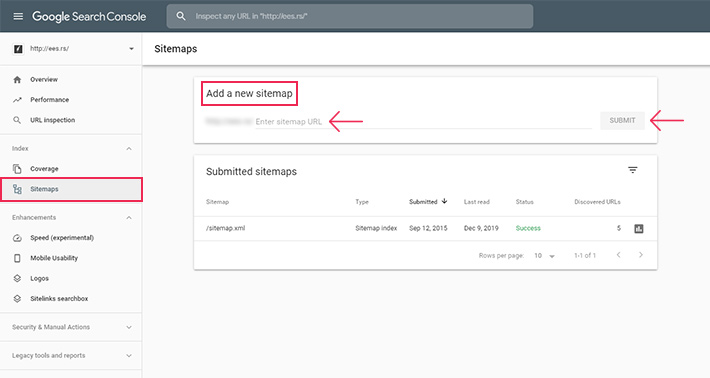
Task: Open Mobile Usability report
Action: [x=54, y=258]
